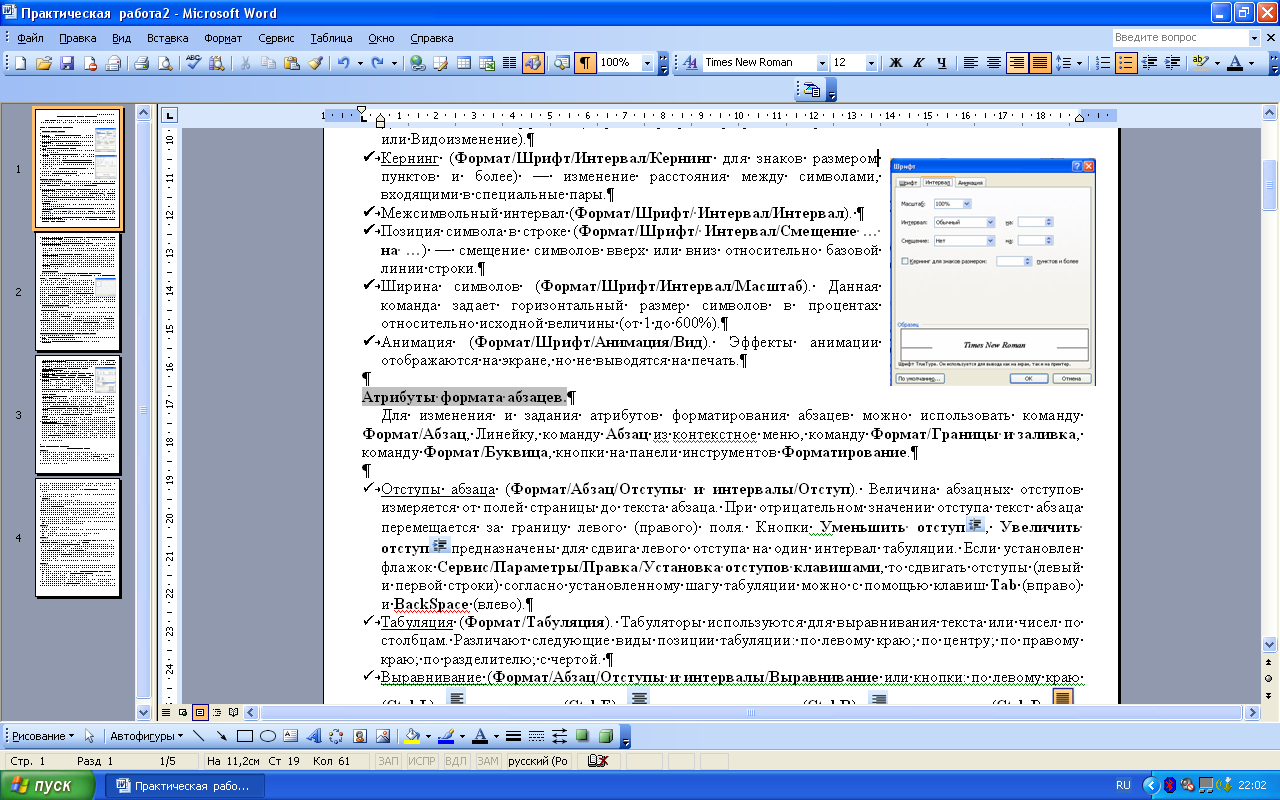This screenshot has width=1280, height=800.
Task: Open Print Preview from the toolbar
Action: click(x=164, y=62)
